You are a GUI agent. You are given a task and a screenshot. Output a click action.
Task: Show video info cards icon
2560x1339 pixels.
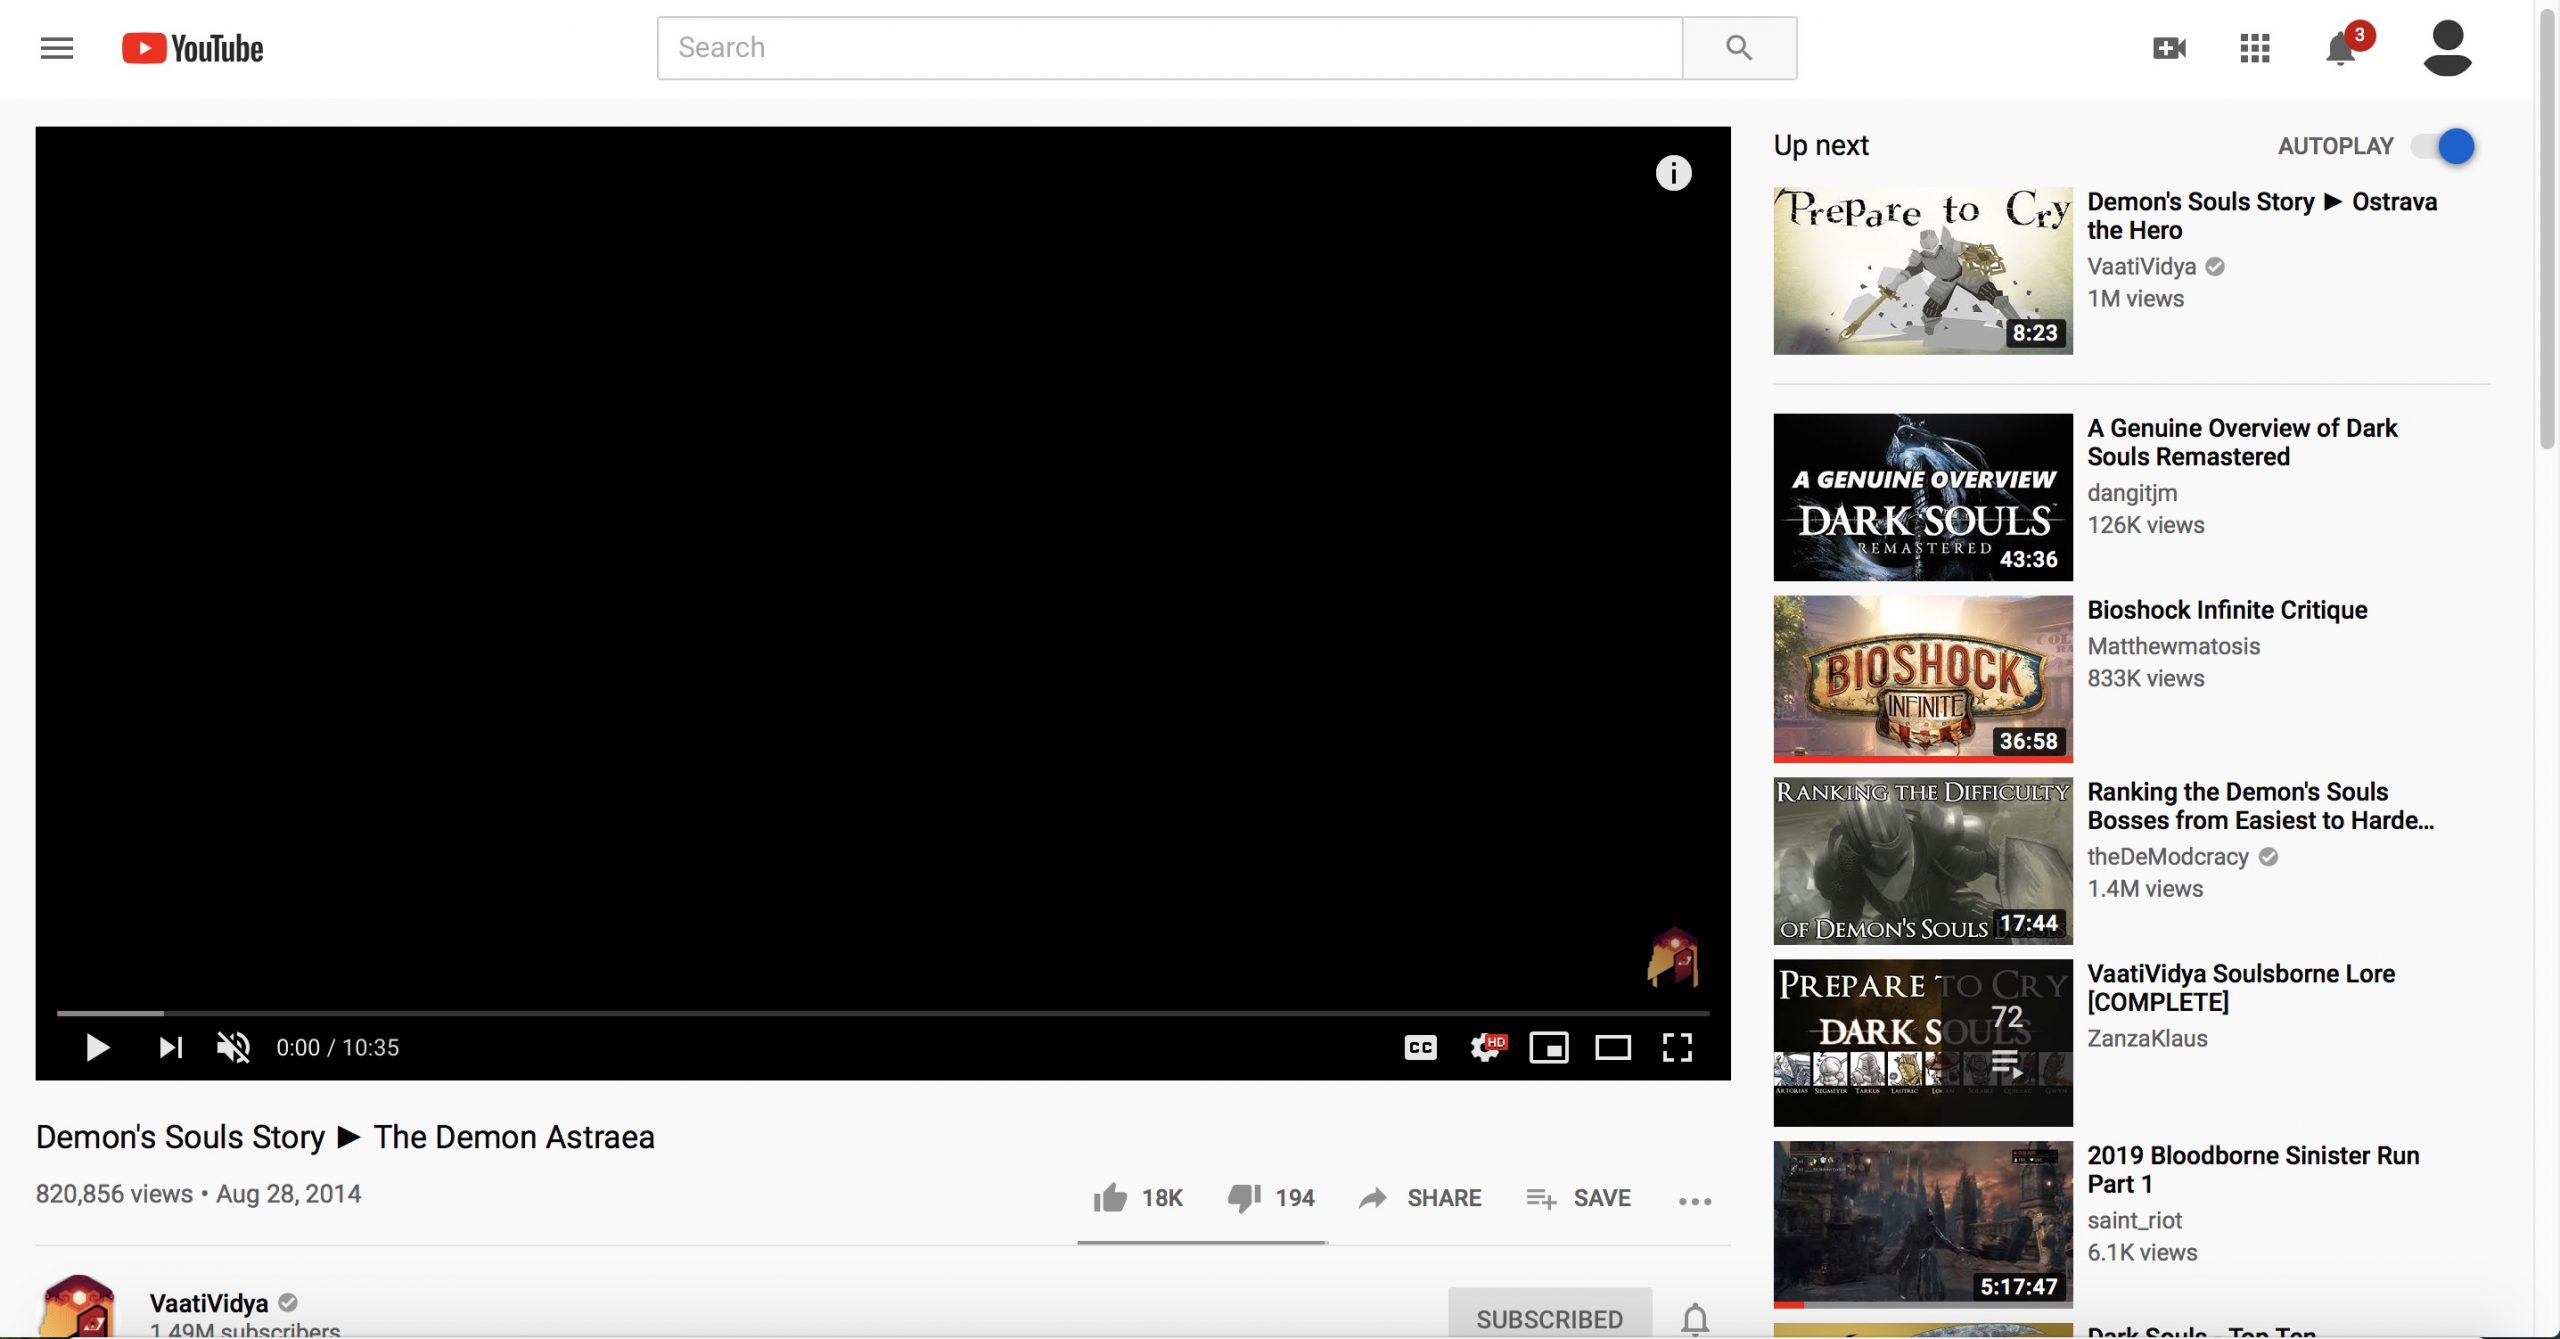point(1673,173)
